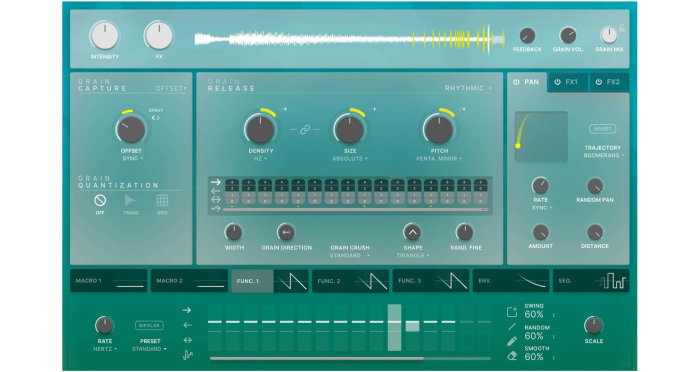Select backward arrow in function step editor

(188, 325)
